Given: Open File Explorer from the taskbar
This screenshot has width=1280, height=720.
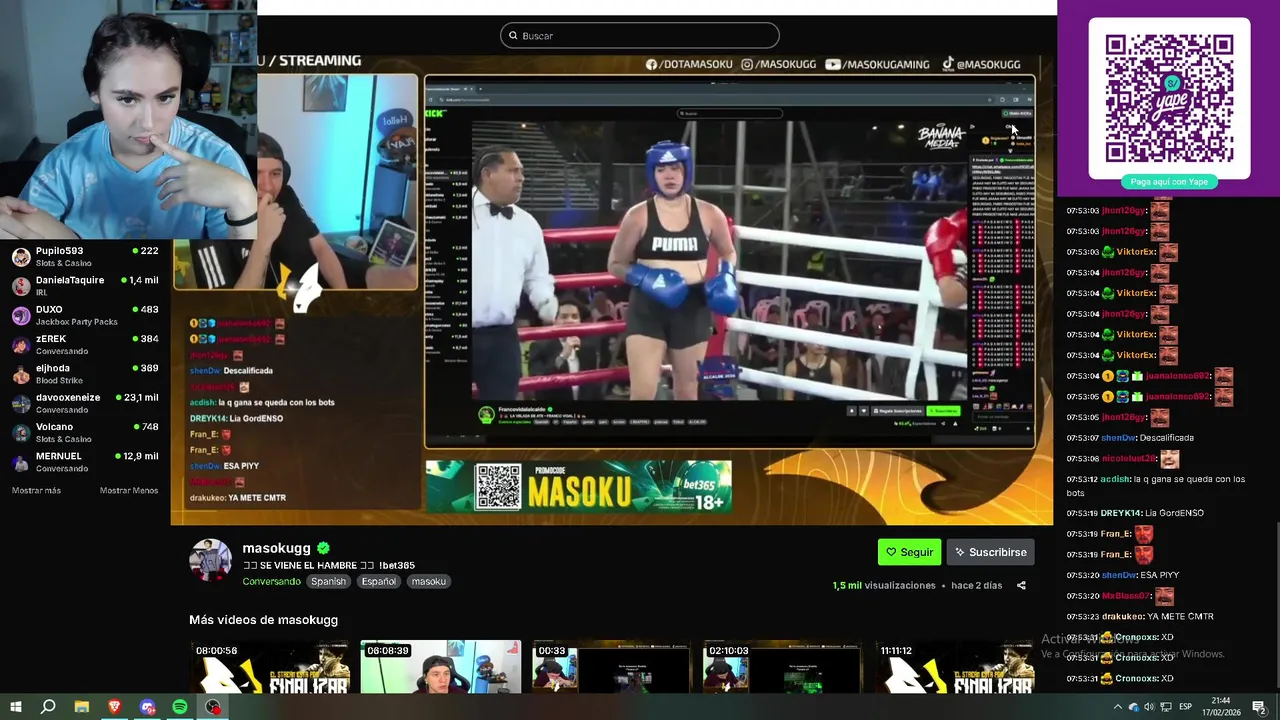Looking at the screenshot, I should [x=82, y=707].
